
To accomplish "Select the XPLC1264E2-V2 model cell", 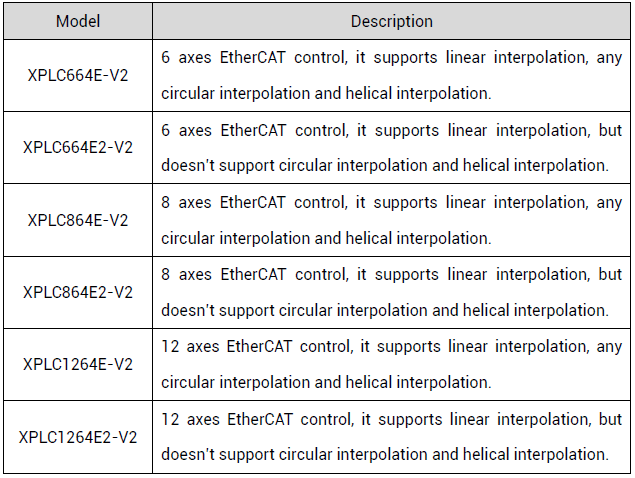I will point(78,437).
